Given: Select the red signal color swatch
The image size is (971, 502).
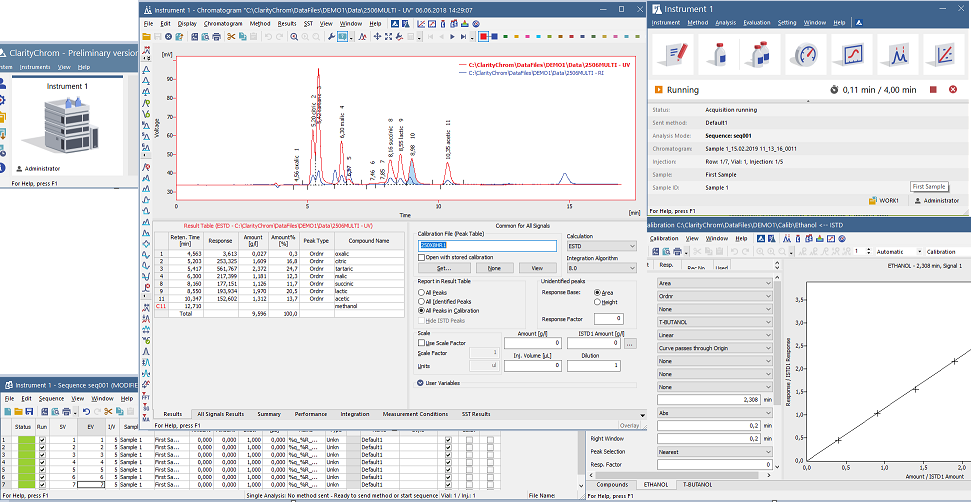Looking at the screenshot, I should [484, 37].
